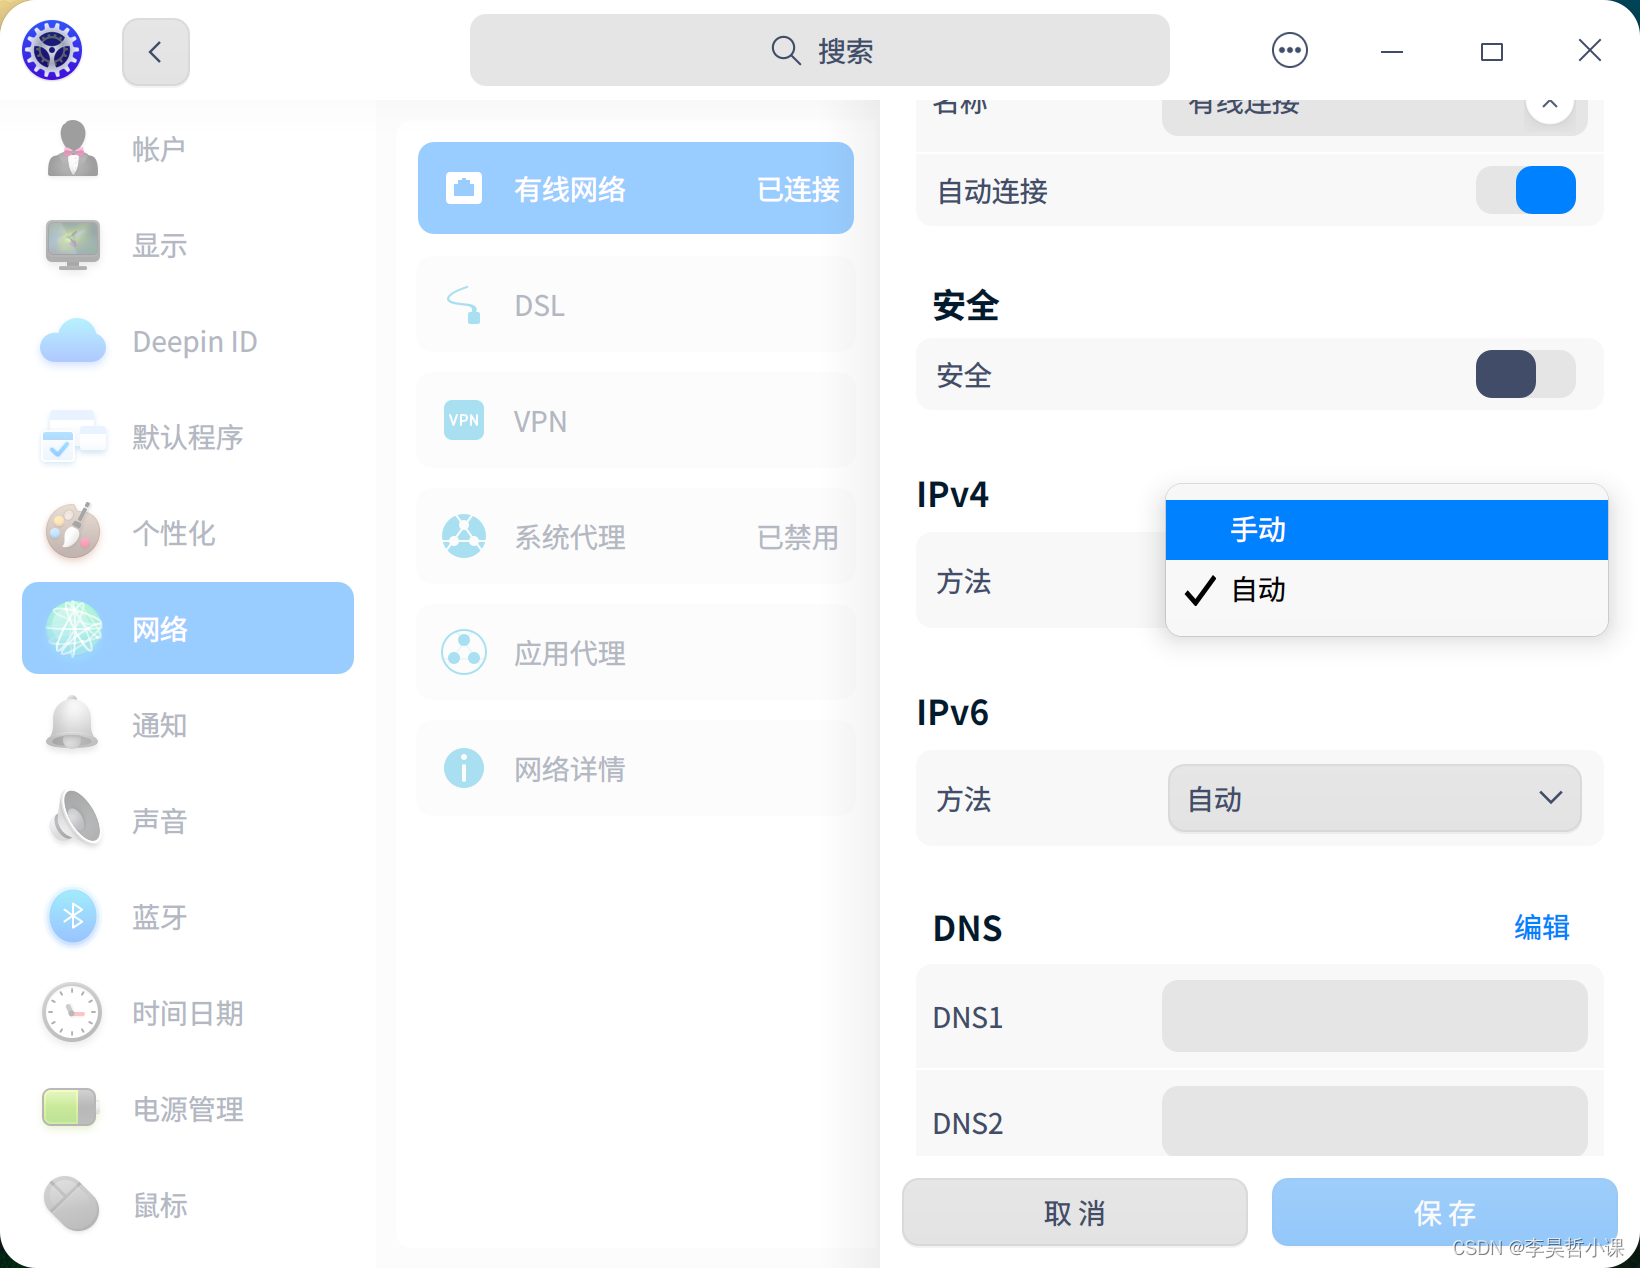
Task: Open 显示 settings in sidebar
Action: coord(188,245)
